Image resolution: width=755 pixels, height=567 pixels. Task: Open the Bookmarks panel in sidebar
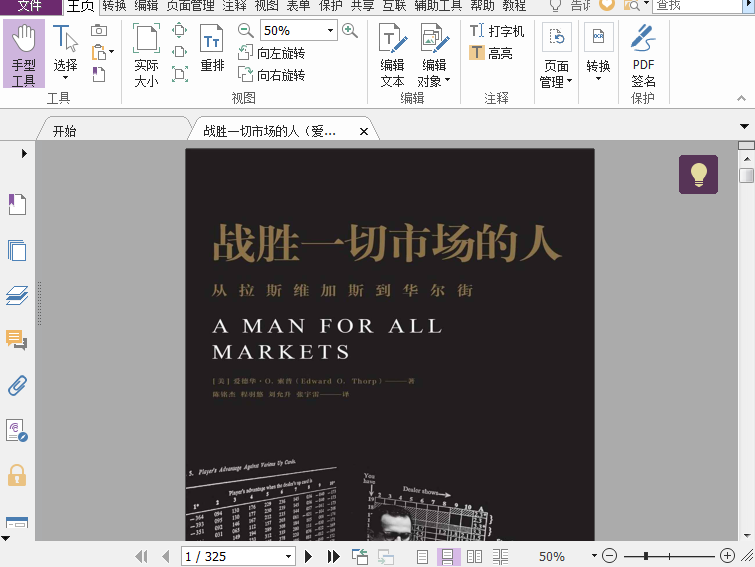(17, 205)
